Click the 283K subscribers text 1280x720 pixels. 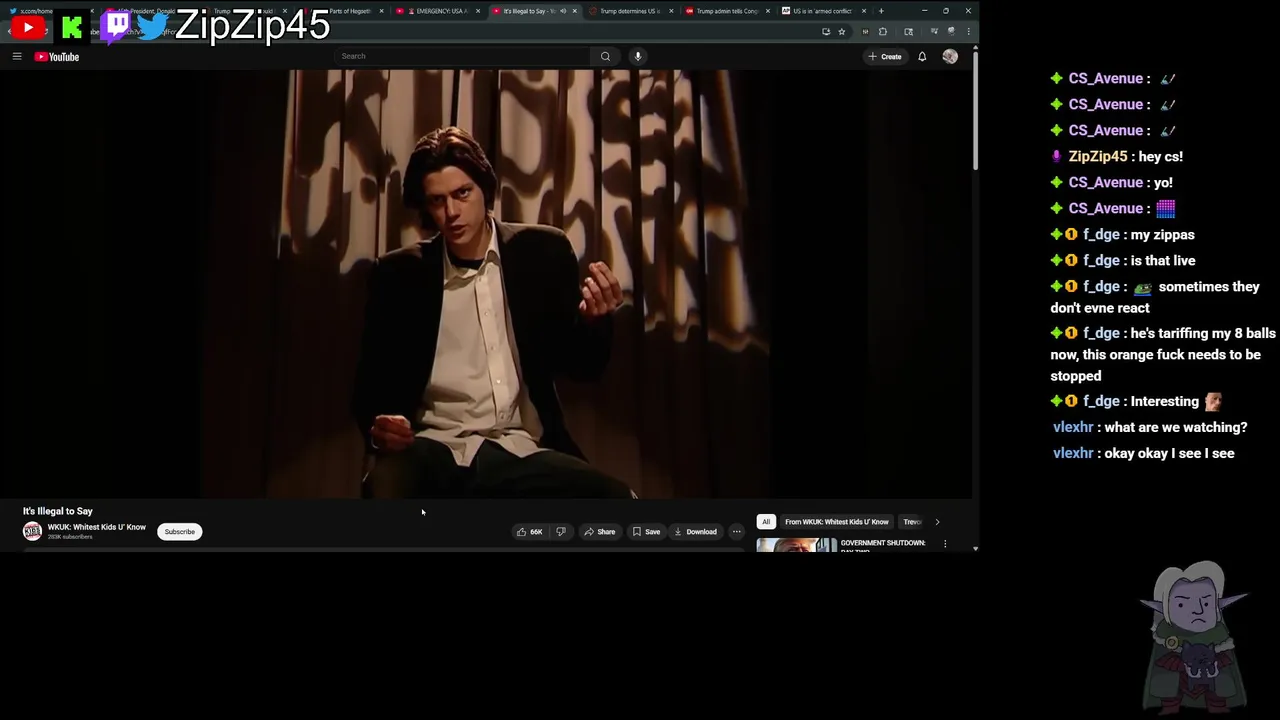point(70,537)
